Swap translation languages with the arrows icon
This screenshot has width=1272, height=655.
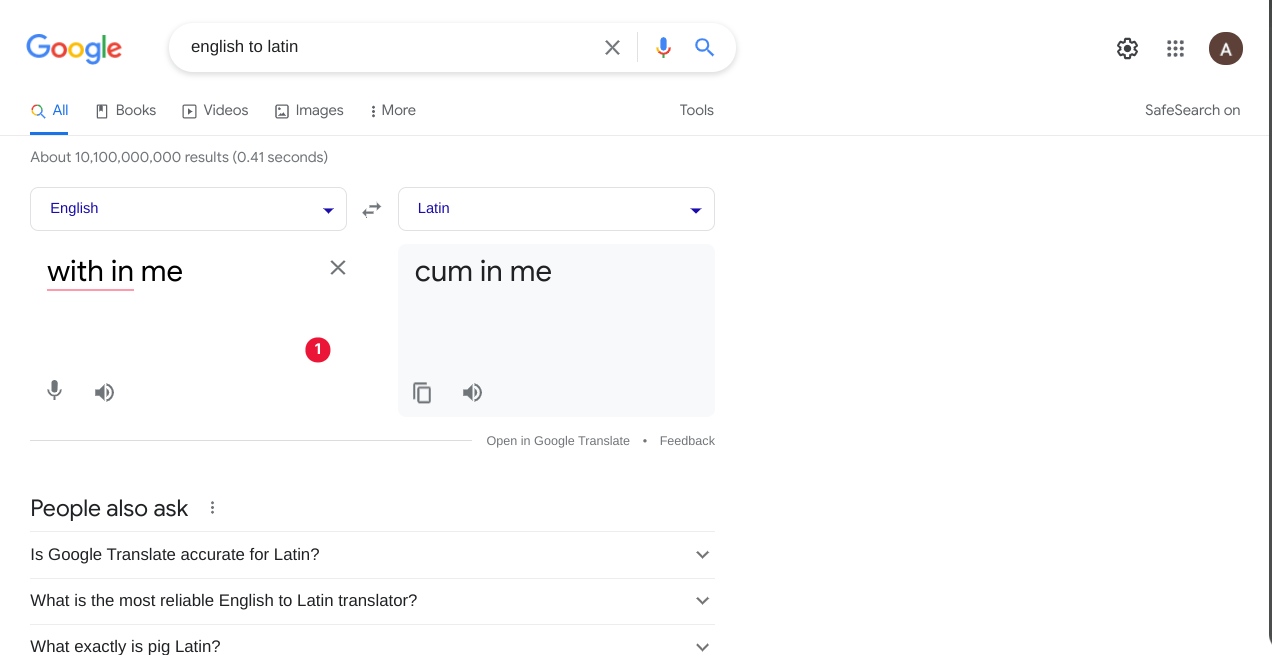pyautogui.click(x=371, y=209)
